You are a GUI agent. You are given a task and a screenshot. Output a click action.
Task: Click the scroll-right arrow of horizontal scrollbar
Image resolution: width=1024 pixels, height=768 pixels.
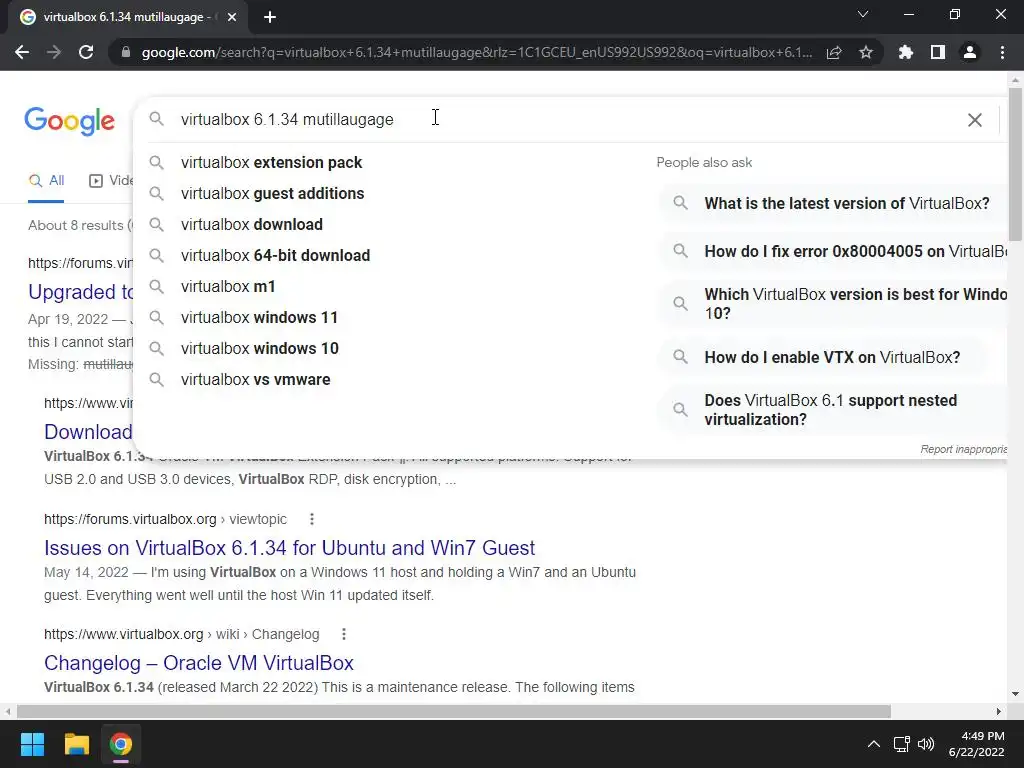click(x=999, y=711)
